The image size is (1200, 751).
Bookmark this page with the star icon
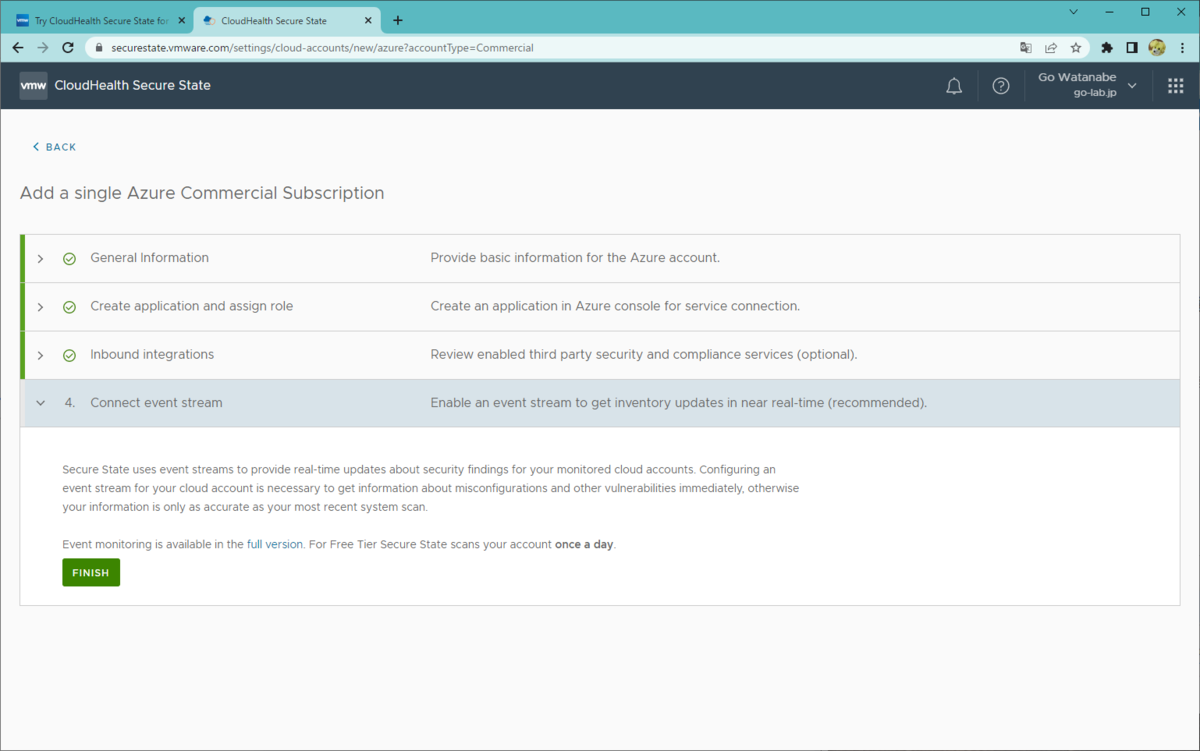[x=1076, y=47]
